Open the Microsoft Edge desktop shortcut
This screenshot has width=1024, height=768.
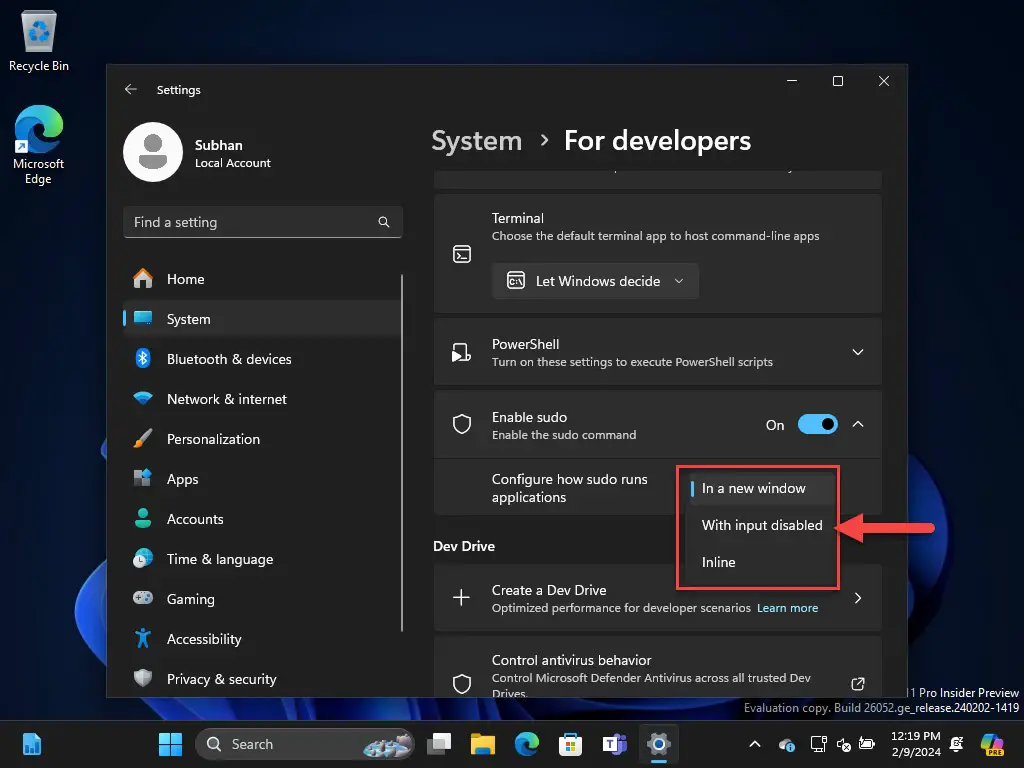39,144
